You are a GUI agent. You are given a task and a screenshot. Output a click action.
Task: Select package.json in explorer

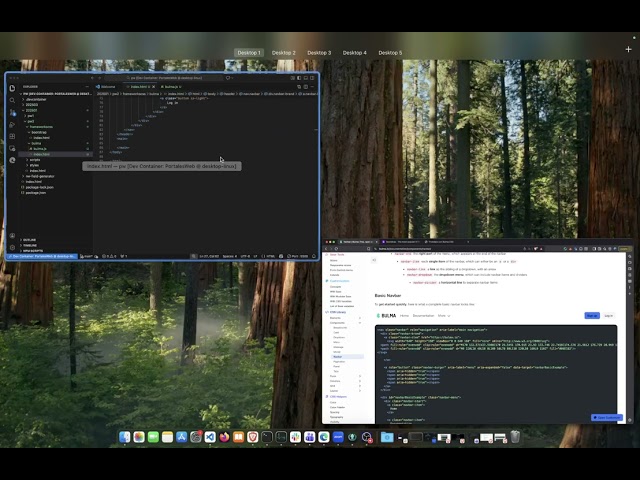(36, 193)
